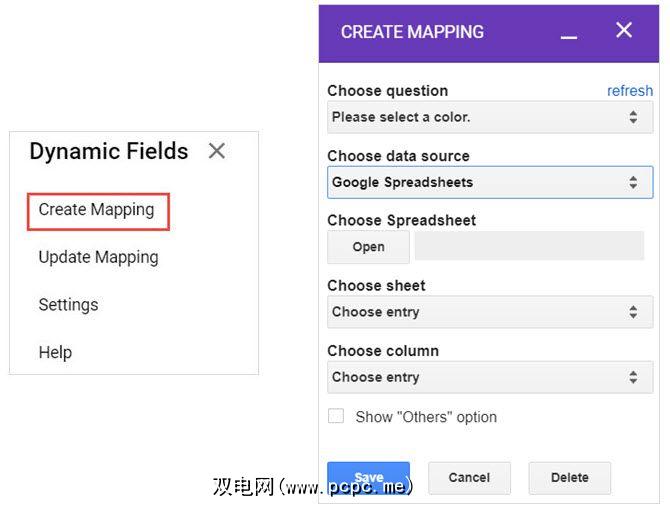Select Update Mapping from the menu
Screen dimensions: 670x510
click(98, 257)
